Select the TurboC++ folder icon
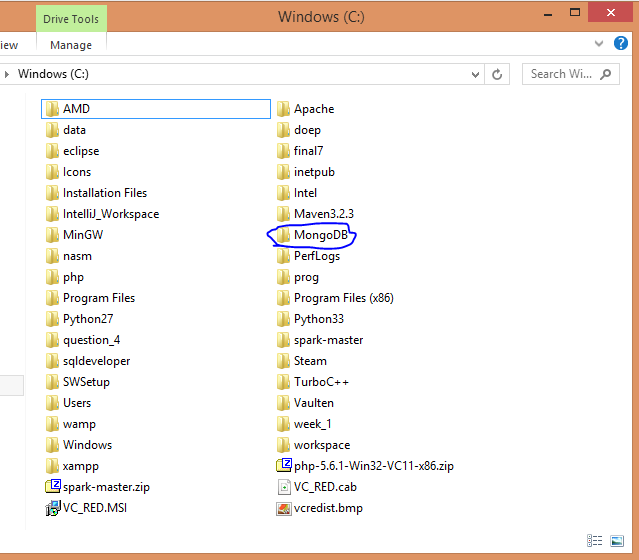 pyautogui.click(x=283, y=382)
